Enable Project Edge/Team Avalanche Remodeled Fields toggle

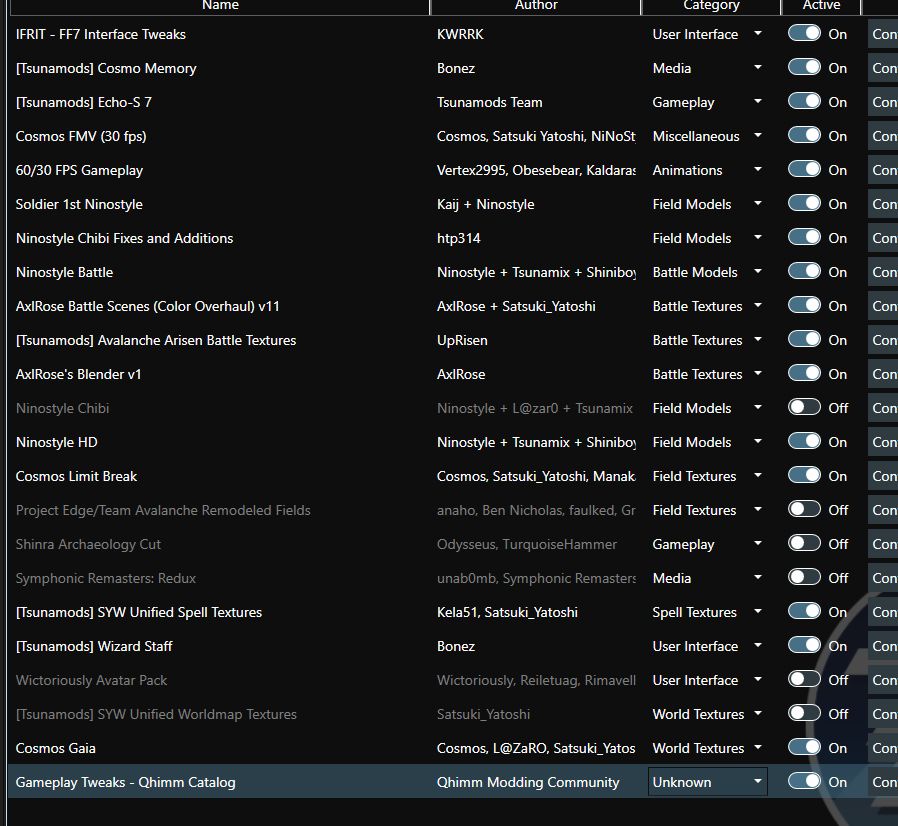pos(804,509)
